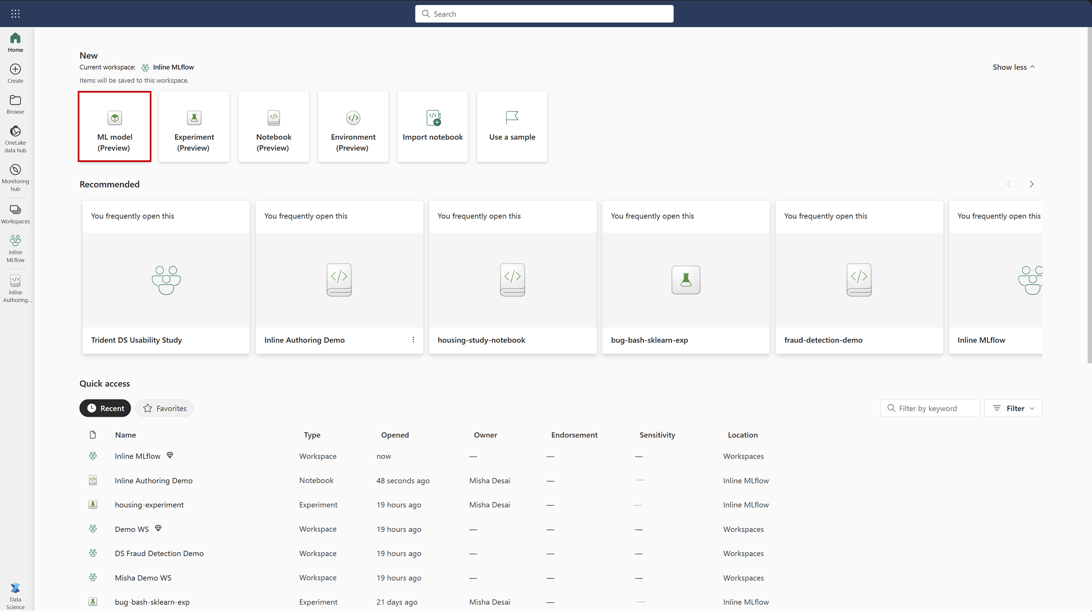Click the file type icon in table header
The image size is (1092, 612).
pos(93,435)
